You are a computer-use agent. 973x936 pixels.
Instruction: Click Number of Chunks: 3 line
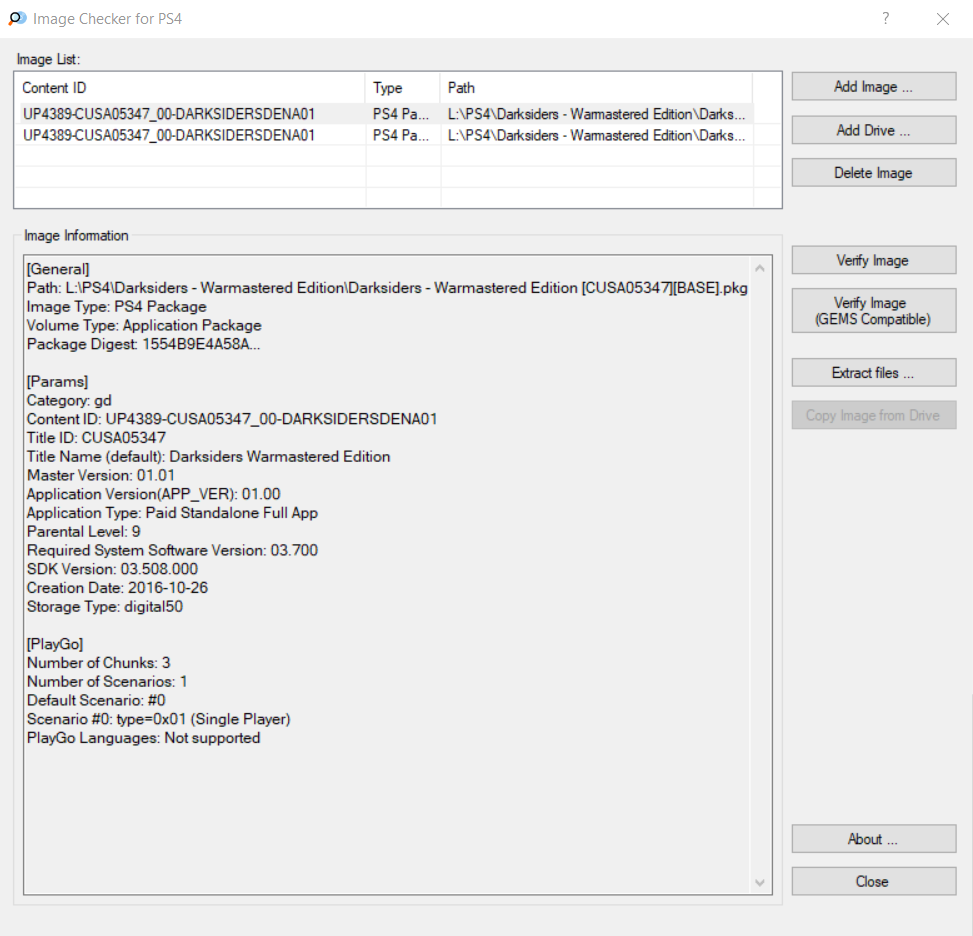click(x=99, y=663)
